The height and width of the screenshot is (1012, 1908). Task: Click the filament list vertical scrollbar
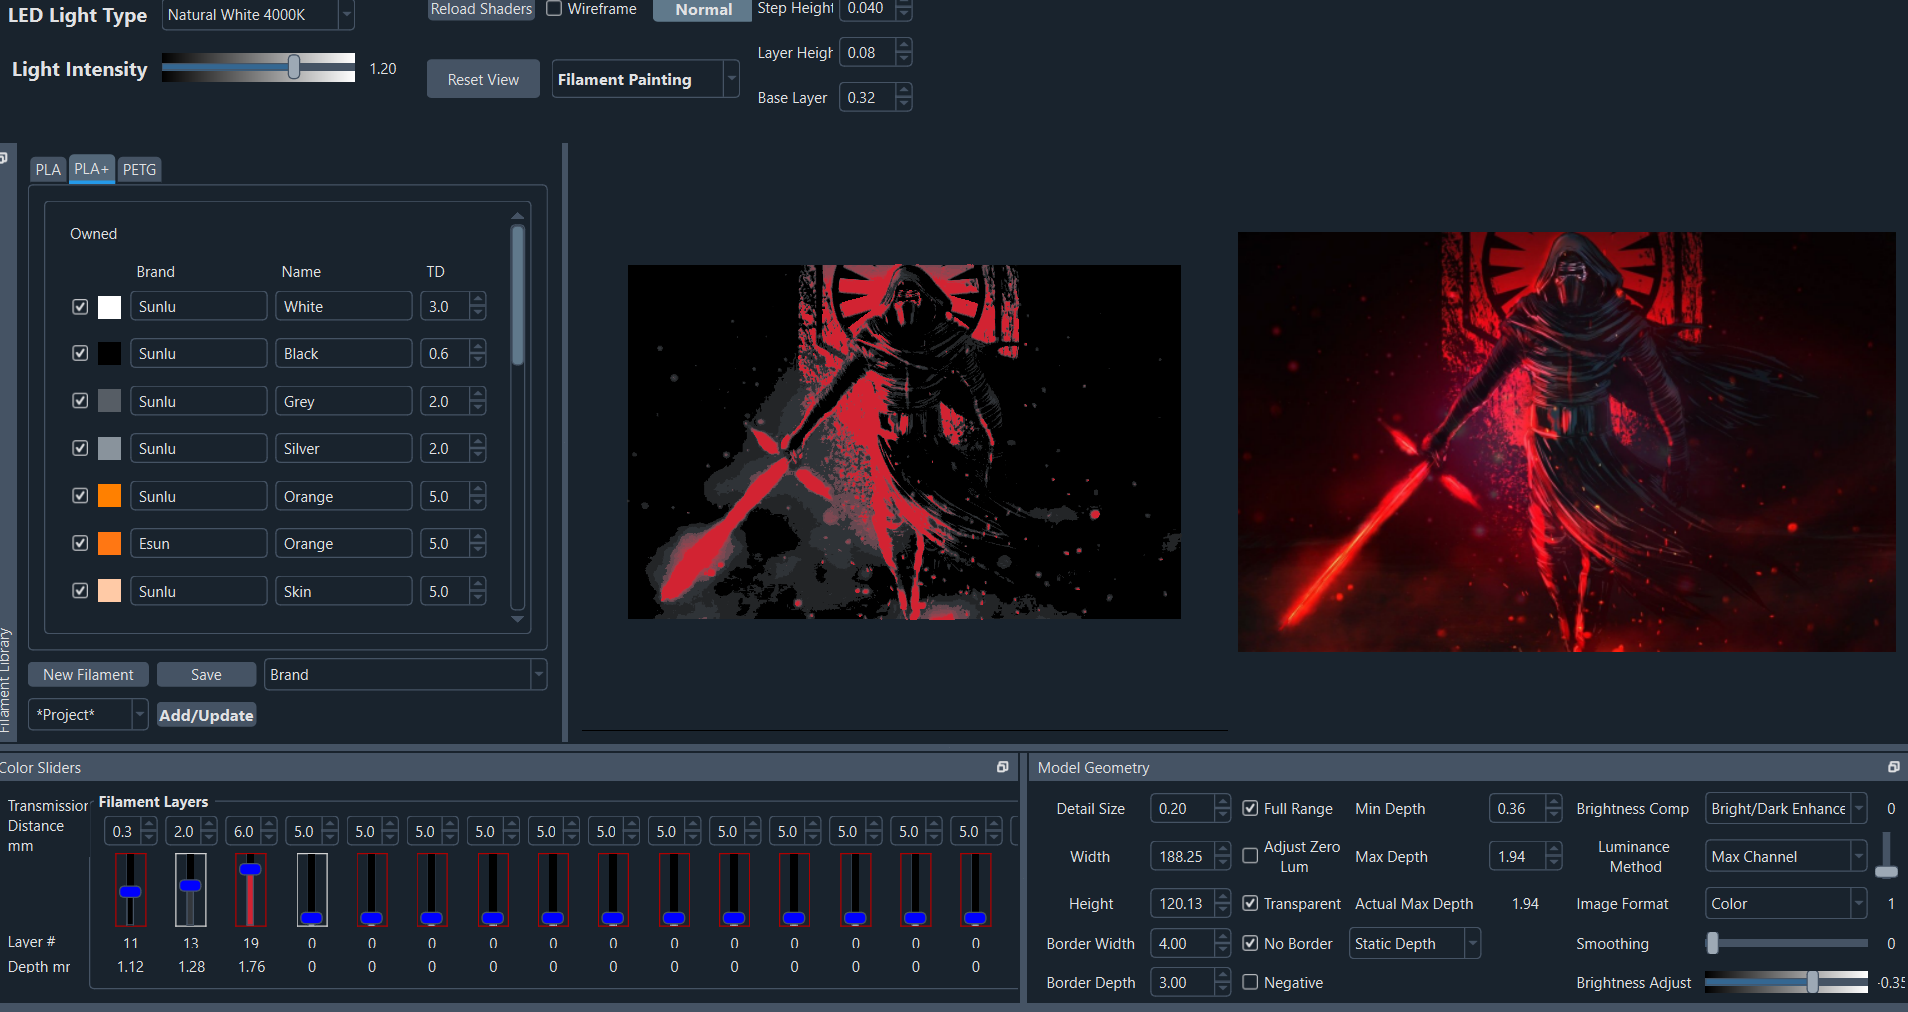(517, 295)
